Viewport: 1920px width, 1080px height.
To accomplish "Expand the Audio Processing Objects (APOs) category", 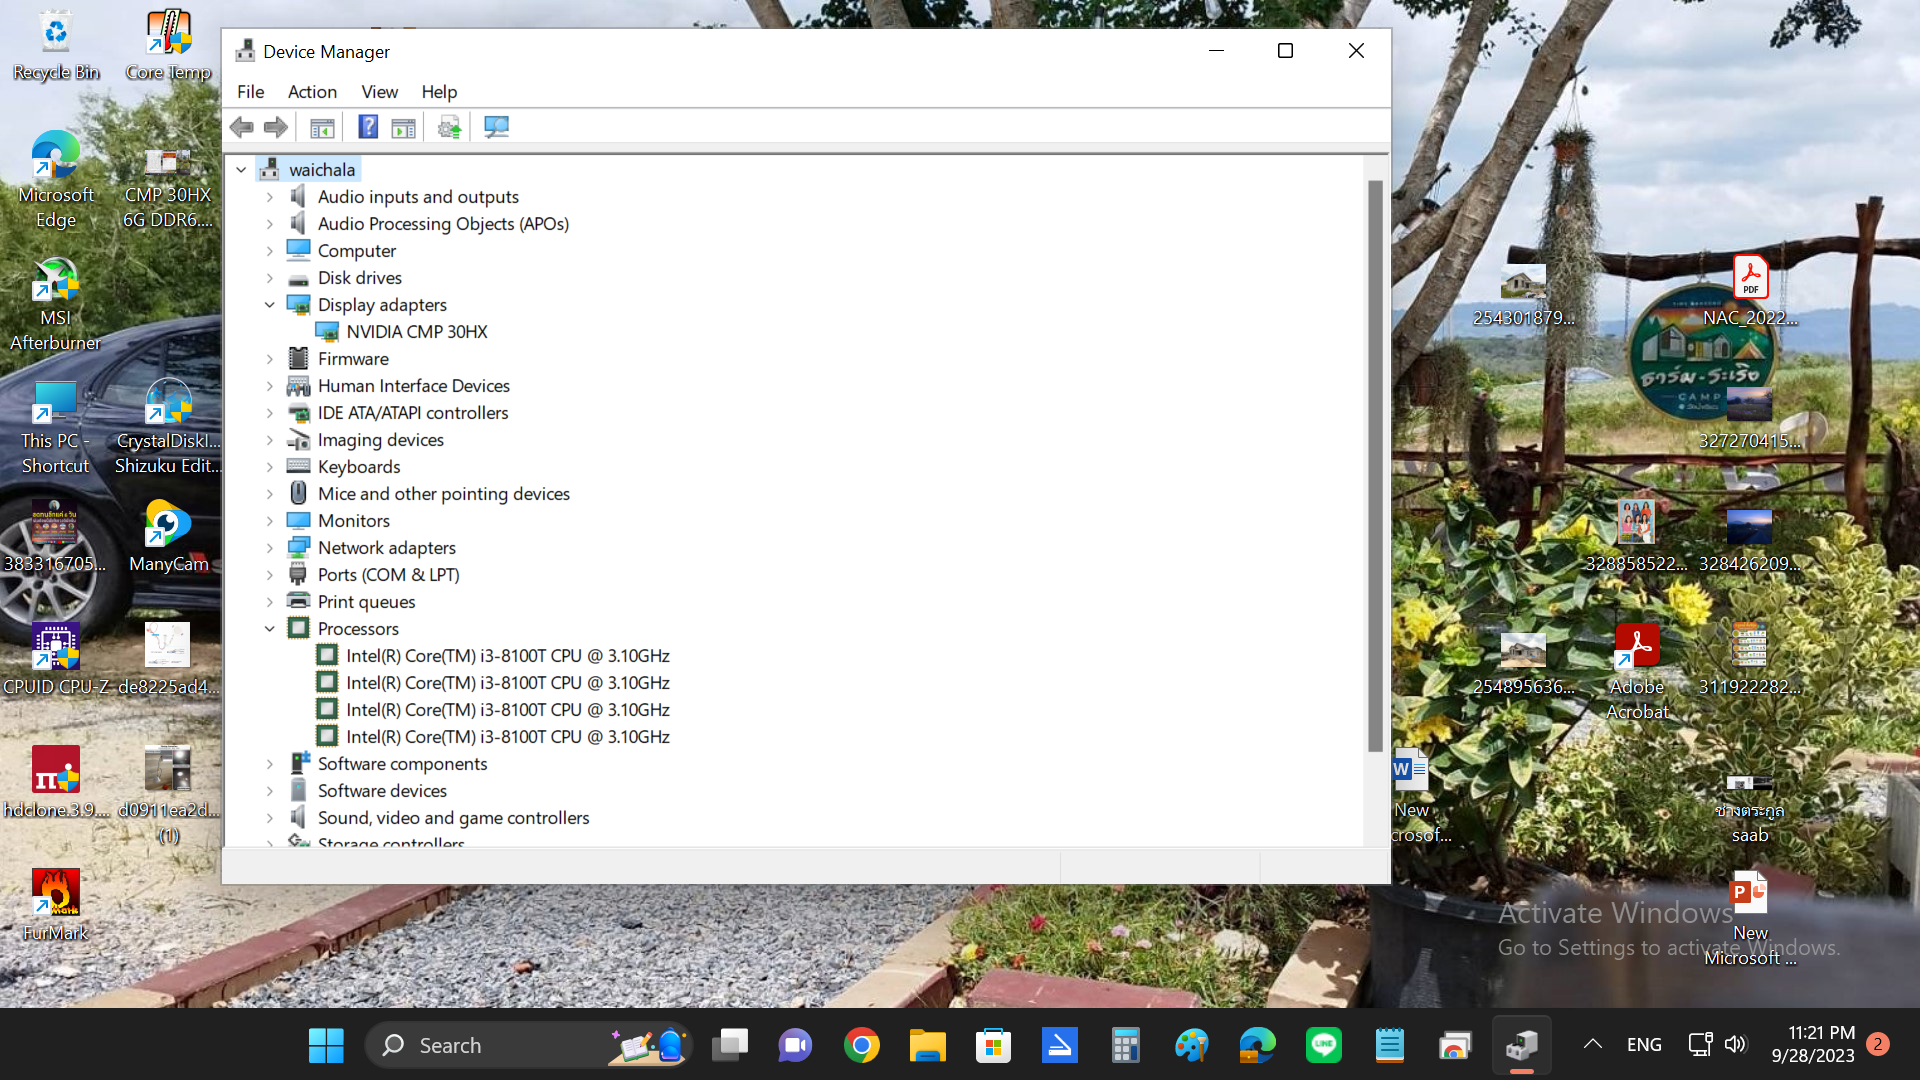I will 269,224.
